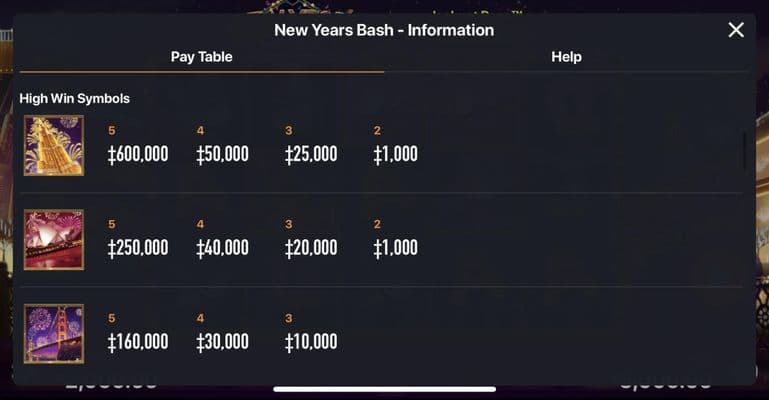Click the 160,000 Golden Gate Bridge payout
The image size is (769, 400).
pos(138,342)
